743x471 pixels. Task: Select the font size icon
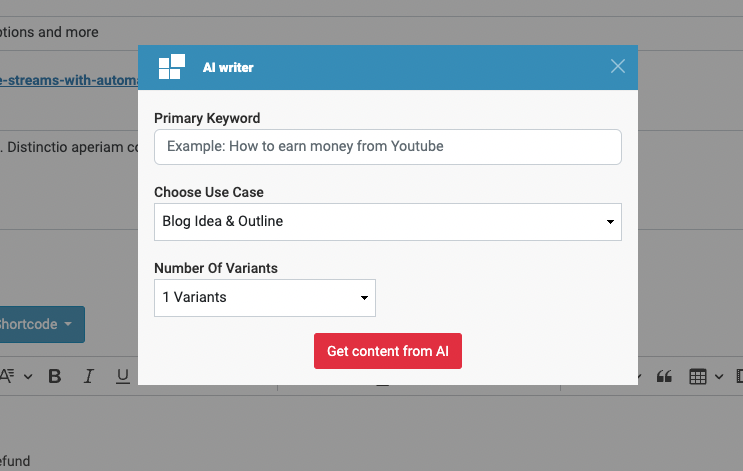coord(7,376)
